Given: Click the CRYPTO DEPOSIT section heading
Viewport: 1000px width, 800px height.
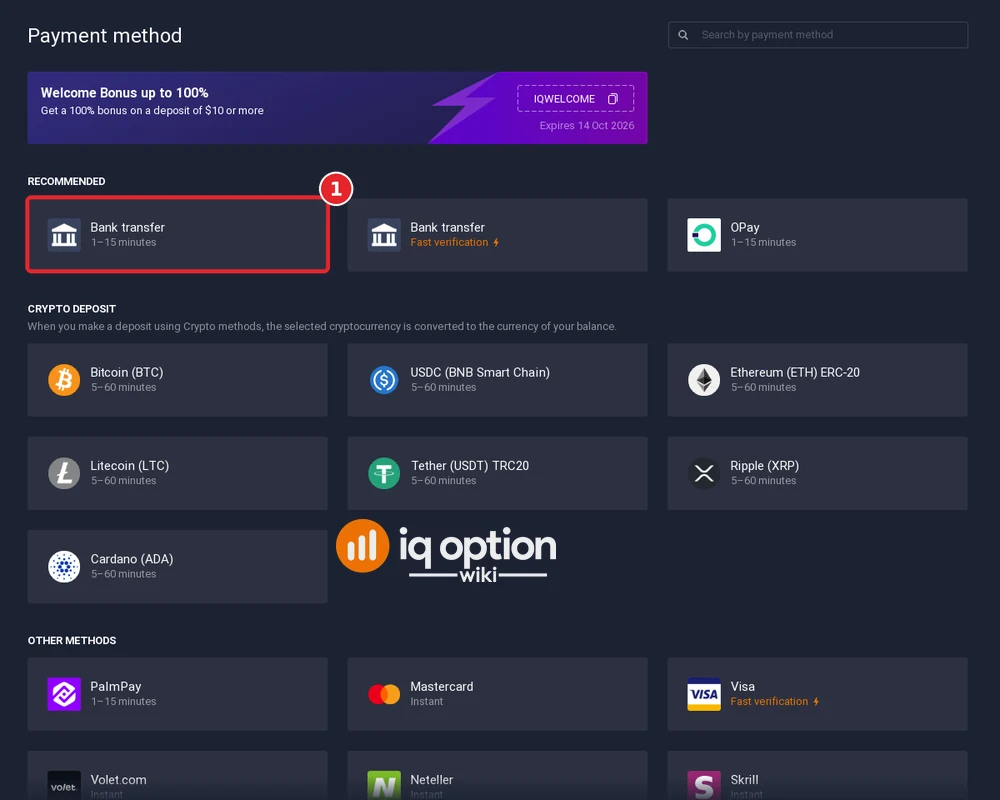Looking at the screenshot, I should 71,309.
